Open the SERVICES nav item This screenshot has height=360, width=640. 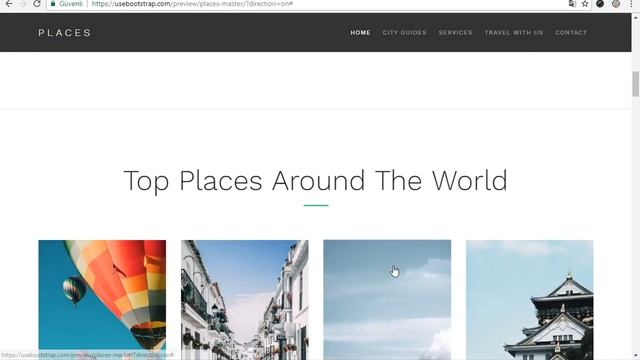click(x=456, y=33)
